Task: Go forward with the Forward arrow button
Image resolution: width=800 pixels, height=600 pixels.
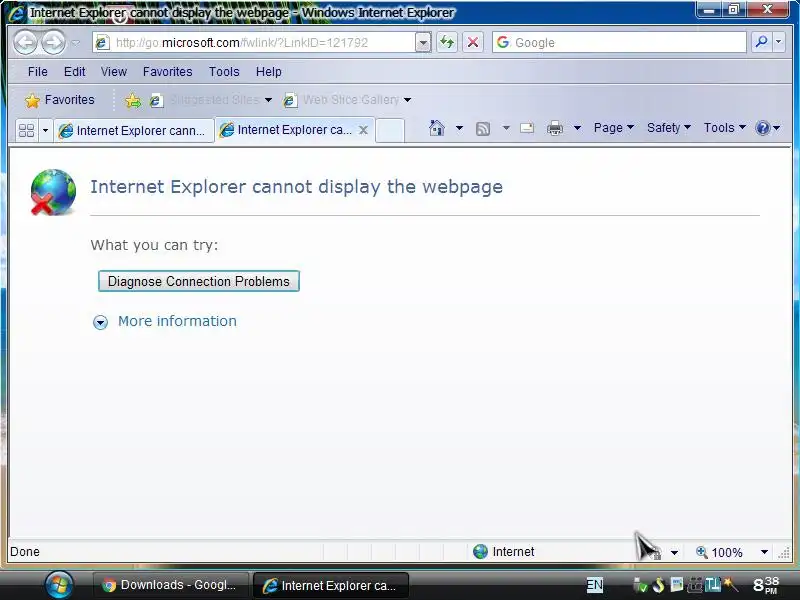Action: 53,42
